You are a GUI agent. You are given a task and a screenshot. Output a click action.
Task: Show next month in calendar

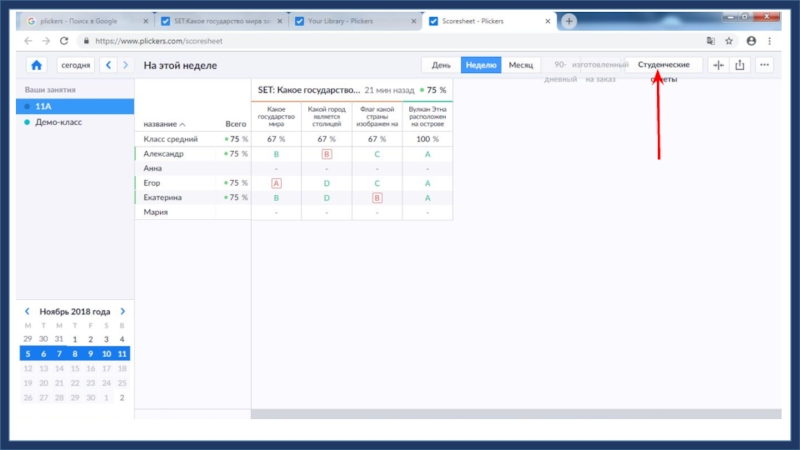[x=123, y=312]
